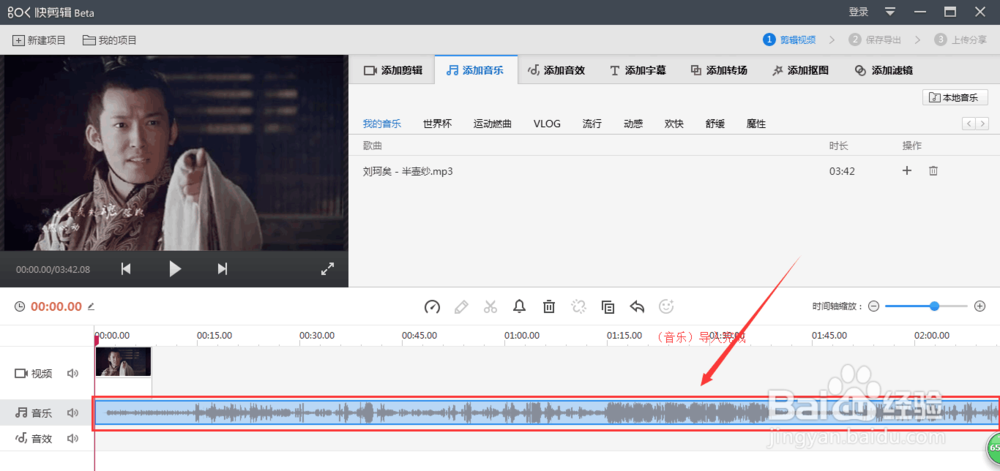
Task: Zoom out timeline with minus icon
Action: (x=874, y=307)
